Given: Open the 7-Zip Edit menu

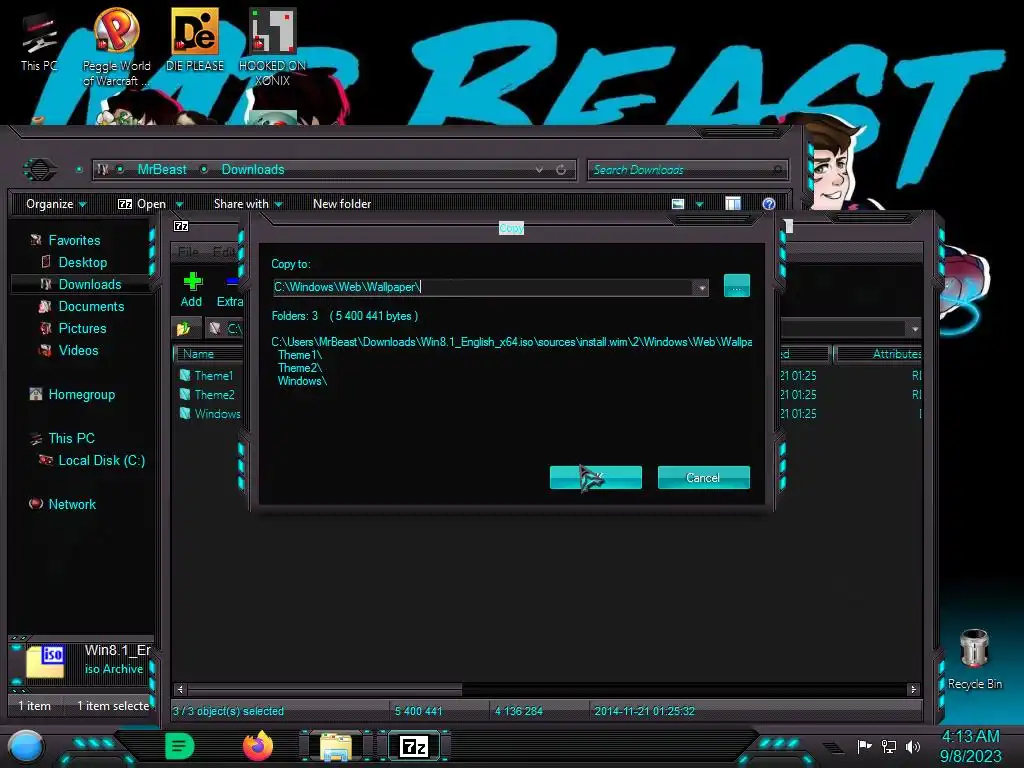Looking at the screenshot, I should point(224,251).
